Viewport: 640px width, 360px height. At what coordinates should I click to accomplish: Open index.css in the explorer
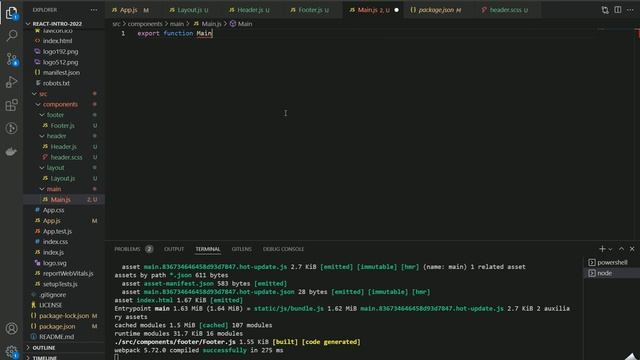[55, 242]
